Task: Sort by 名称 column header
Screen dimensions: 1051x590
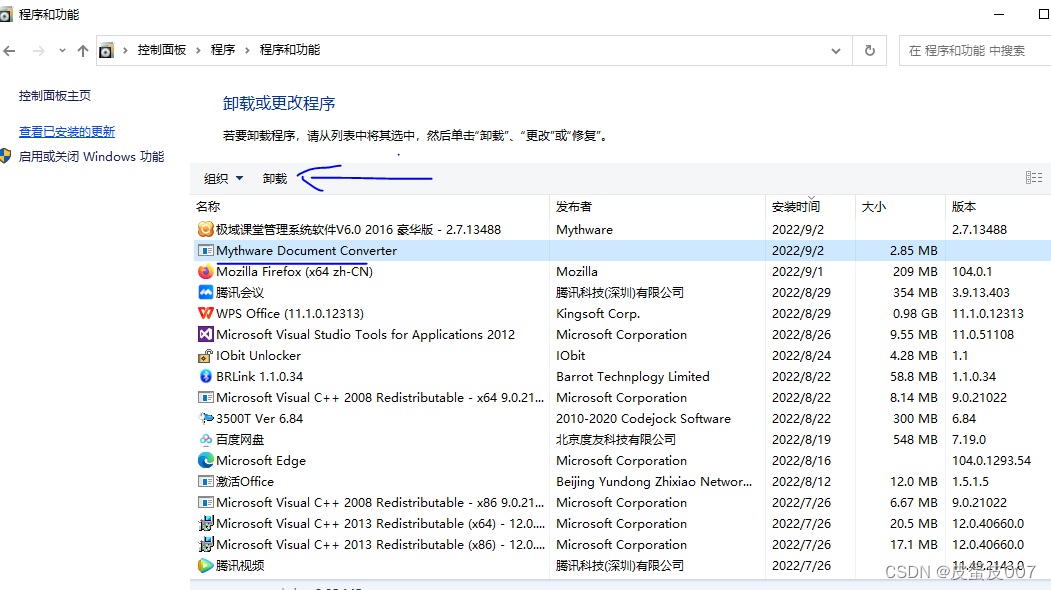Action: [208, 206]
